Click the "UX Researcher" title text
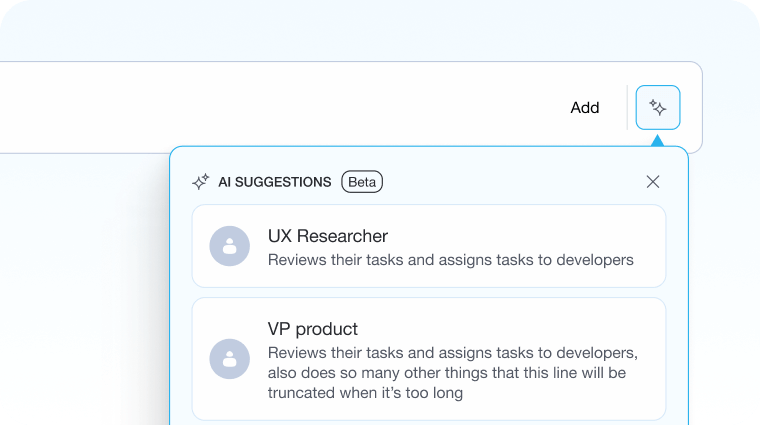760x425 pixels. 327,236
